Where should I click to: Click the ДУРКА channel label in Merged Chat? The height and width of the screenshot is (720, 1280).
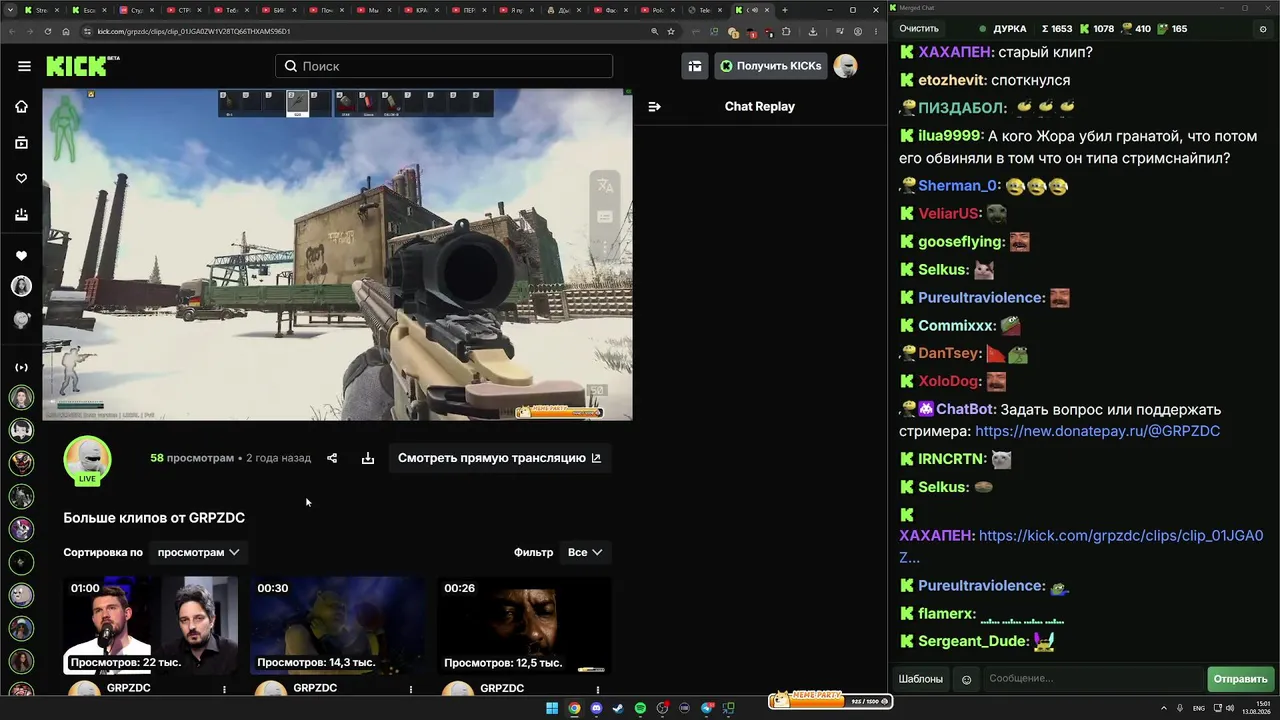point(1010,29)
